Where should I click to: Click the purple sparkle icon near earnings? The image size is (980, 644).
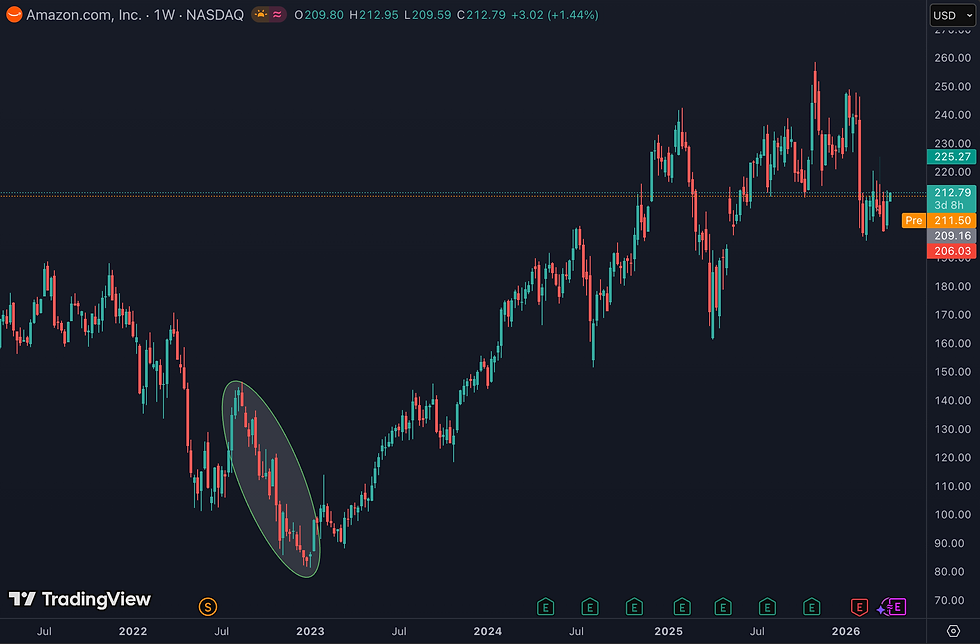point(881,609)
